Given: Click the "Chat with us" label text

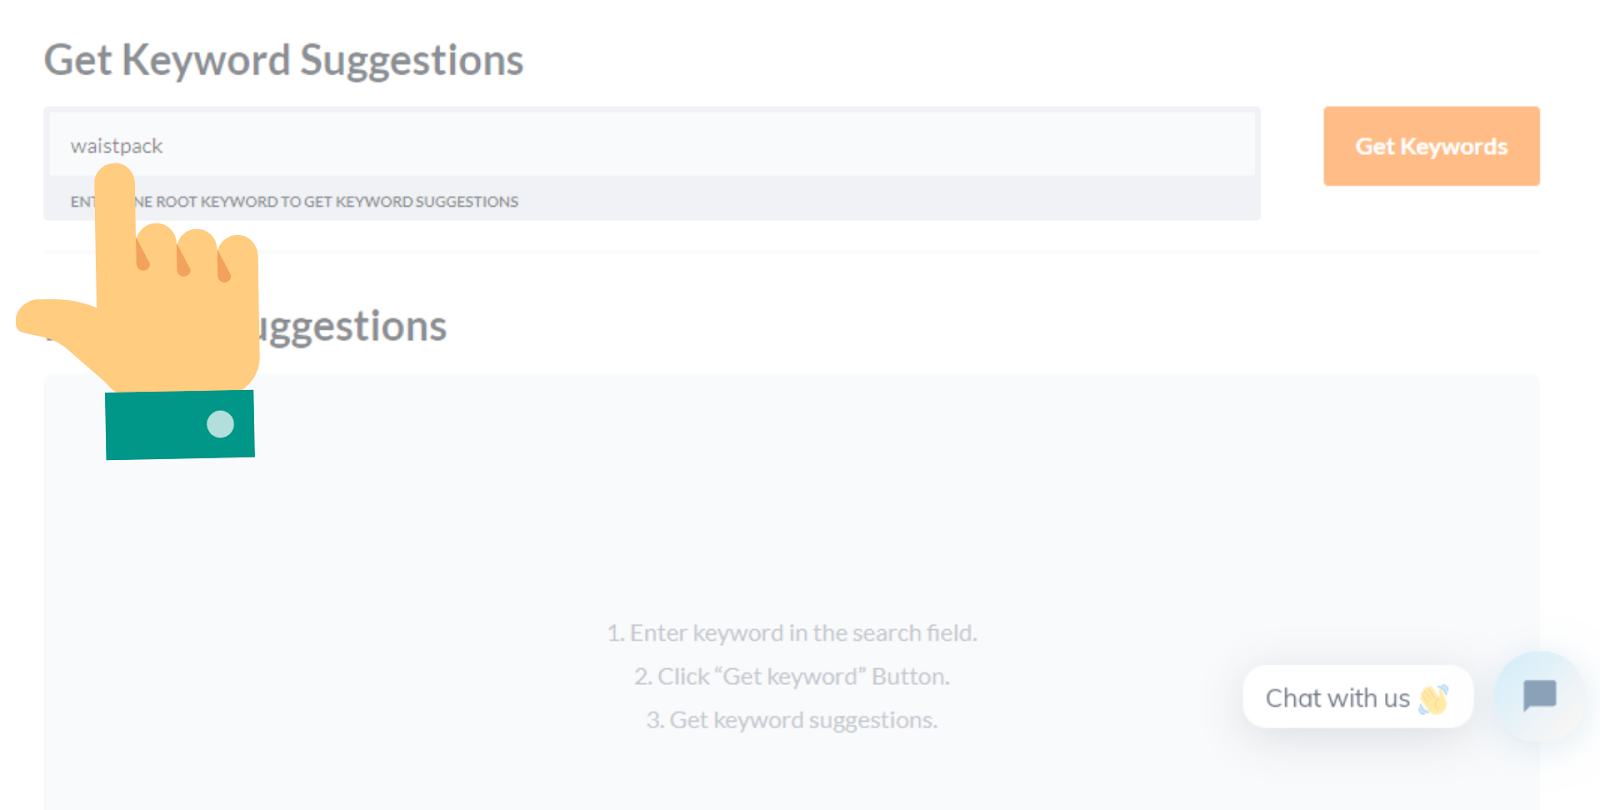Looking at the screenshot, I should coord(1337,698).
